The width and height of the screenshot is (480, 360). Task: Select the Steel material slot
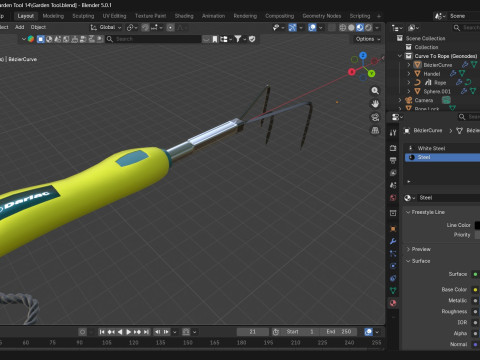click(x=442, y=157)
